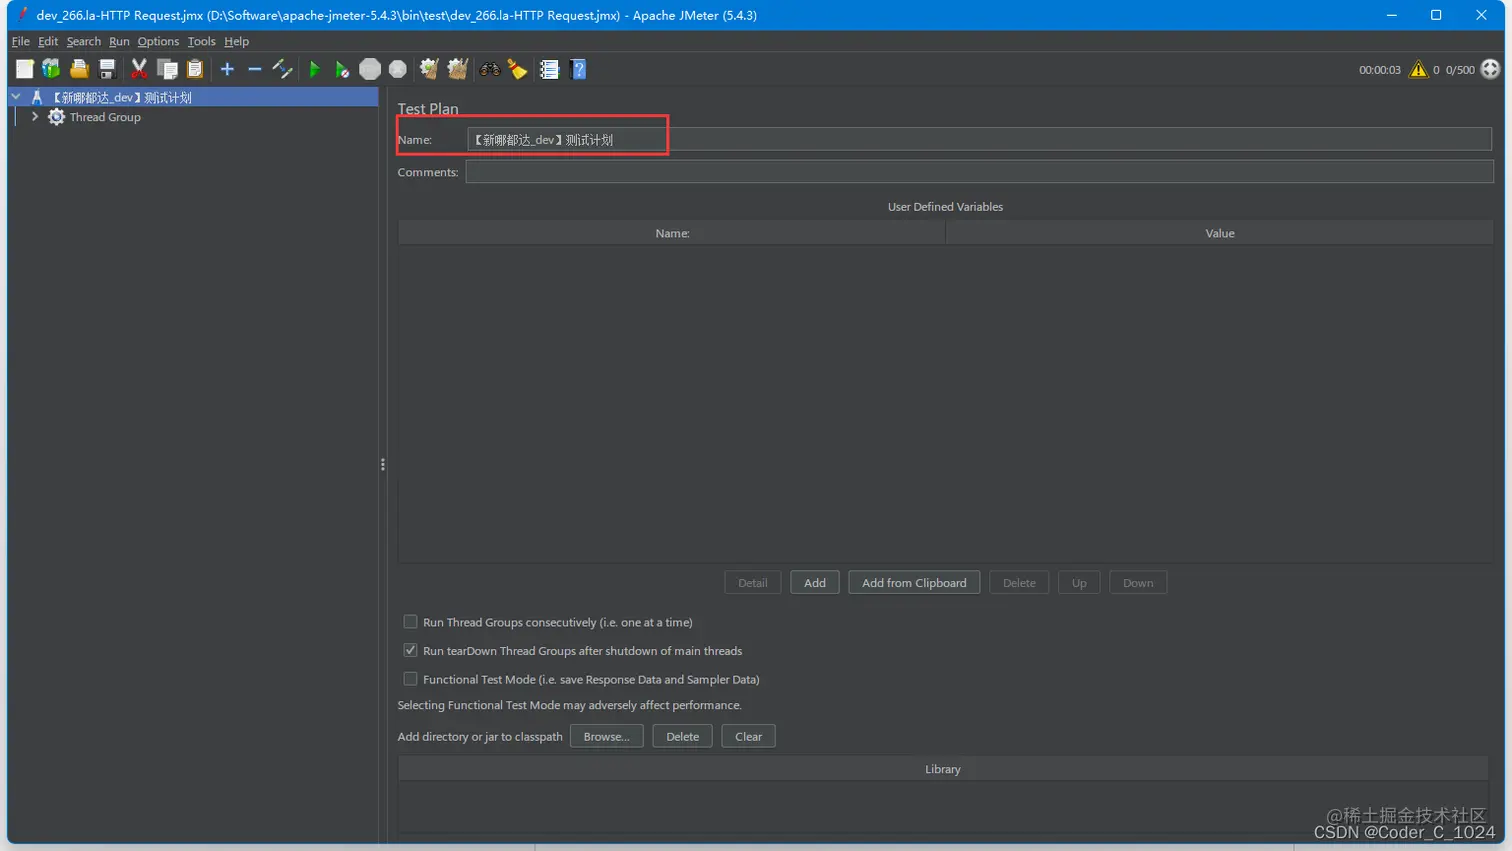Click the yellow warning triangle log icon
The image size is (1512, 851).
tap(1418, 69)
